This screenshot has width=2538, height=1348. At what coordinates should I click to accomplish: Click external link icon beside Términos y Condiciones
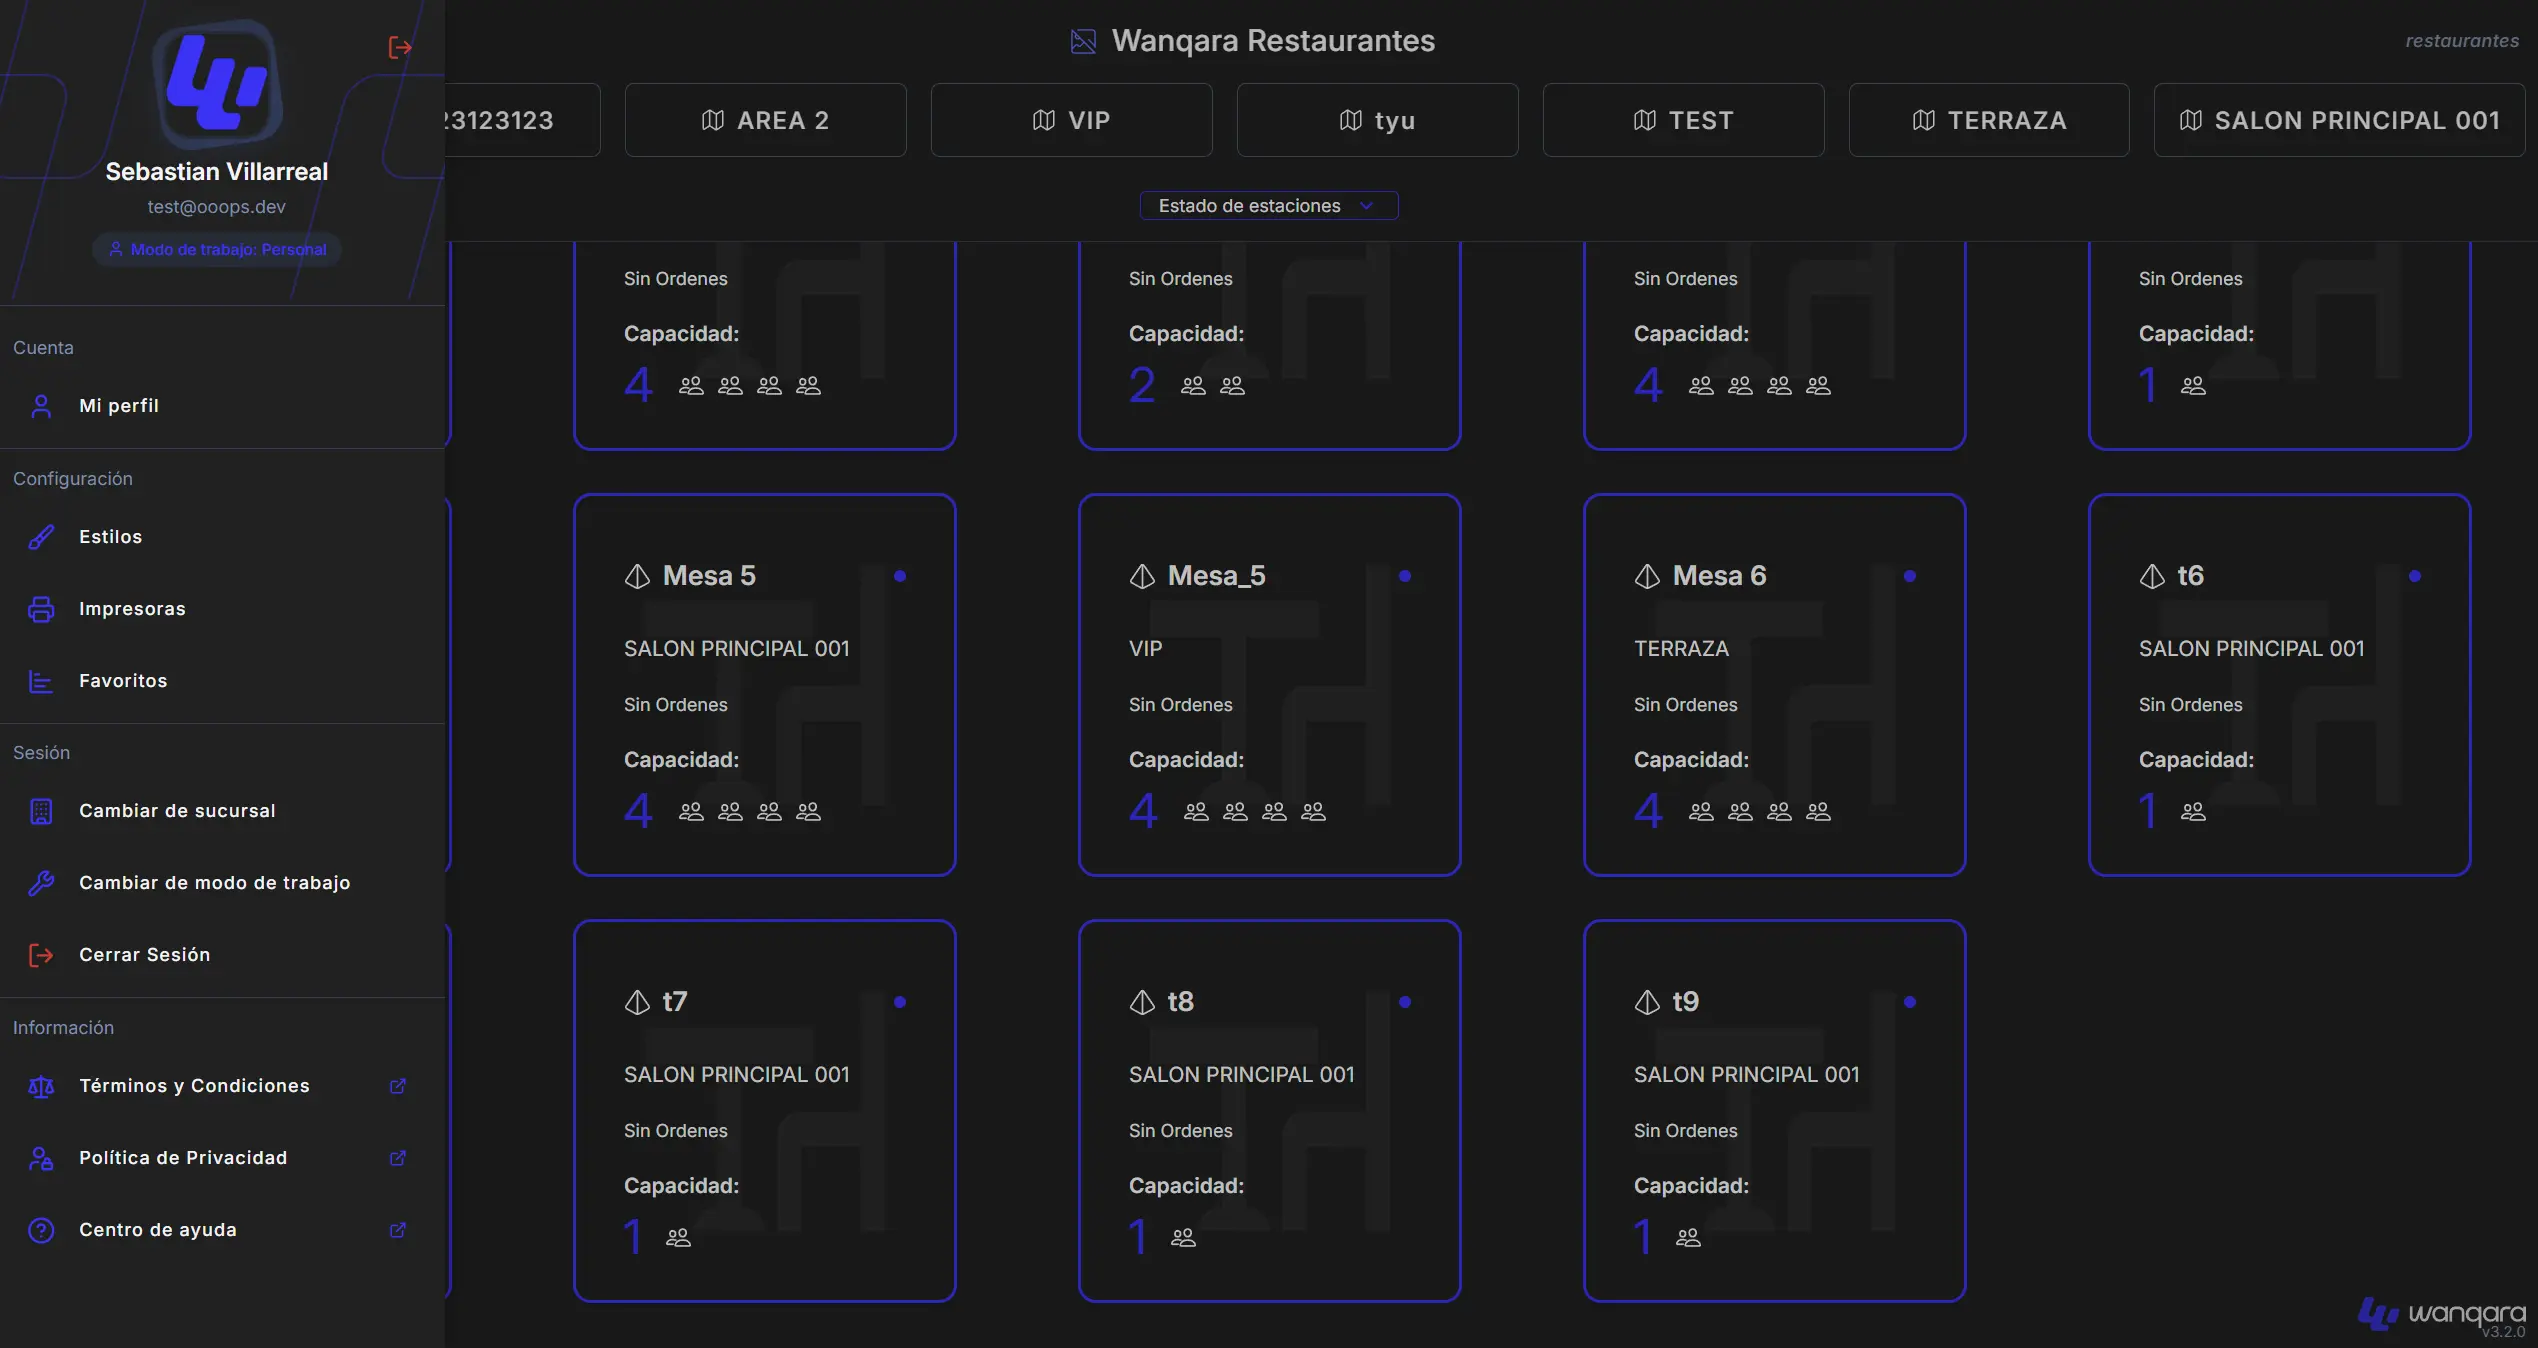click(398, 1086)
